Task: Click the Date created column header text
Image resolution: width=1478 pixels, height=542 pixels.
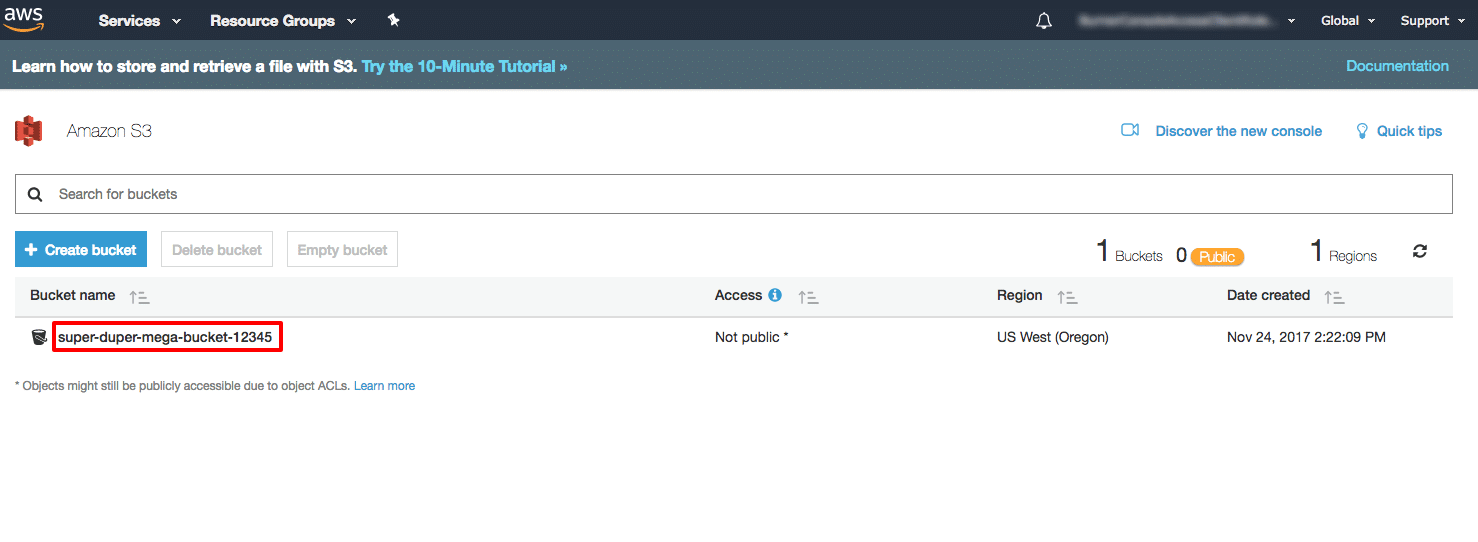Action: click(1268, 295)
